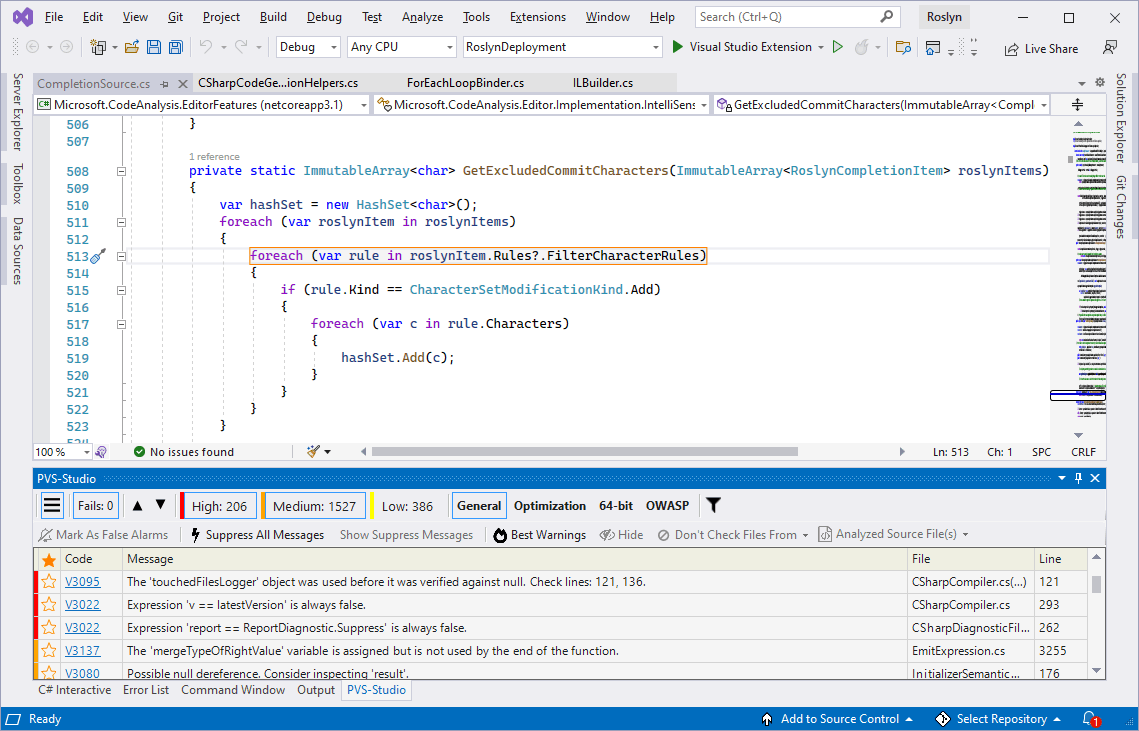Toggle the General analysis group
Viewport: 1139px width, 731px height.
479,506
